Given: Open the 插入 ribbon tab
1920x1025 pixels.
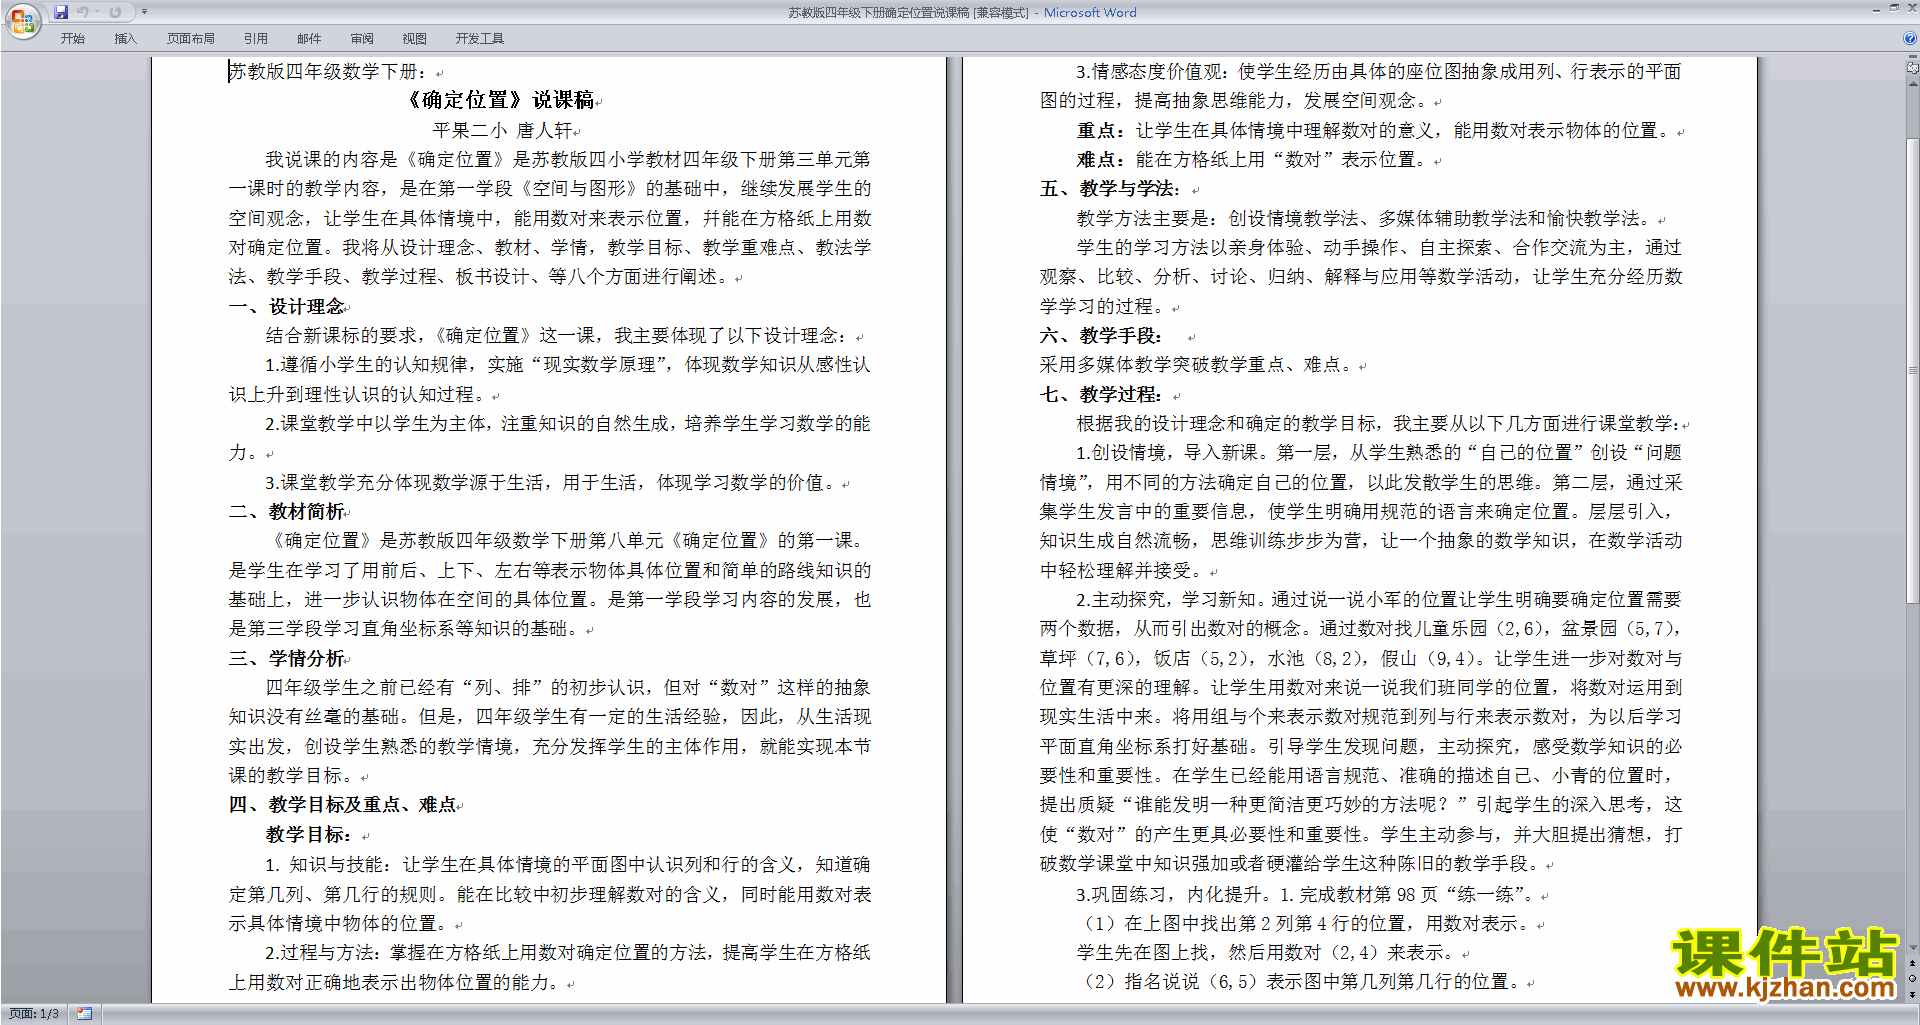Looking at the screenshot, I should [x=125, y=39].
